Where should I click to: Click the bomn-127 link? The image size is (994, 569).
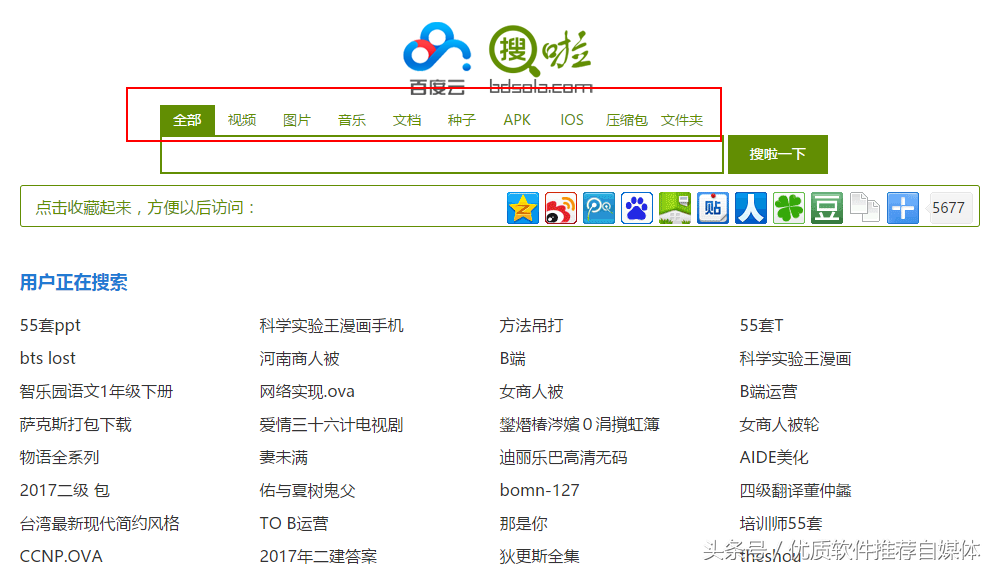click(539, 490)
